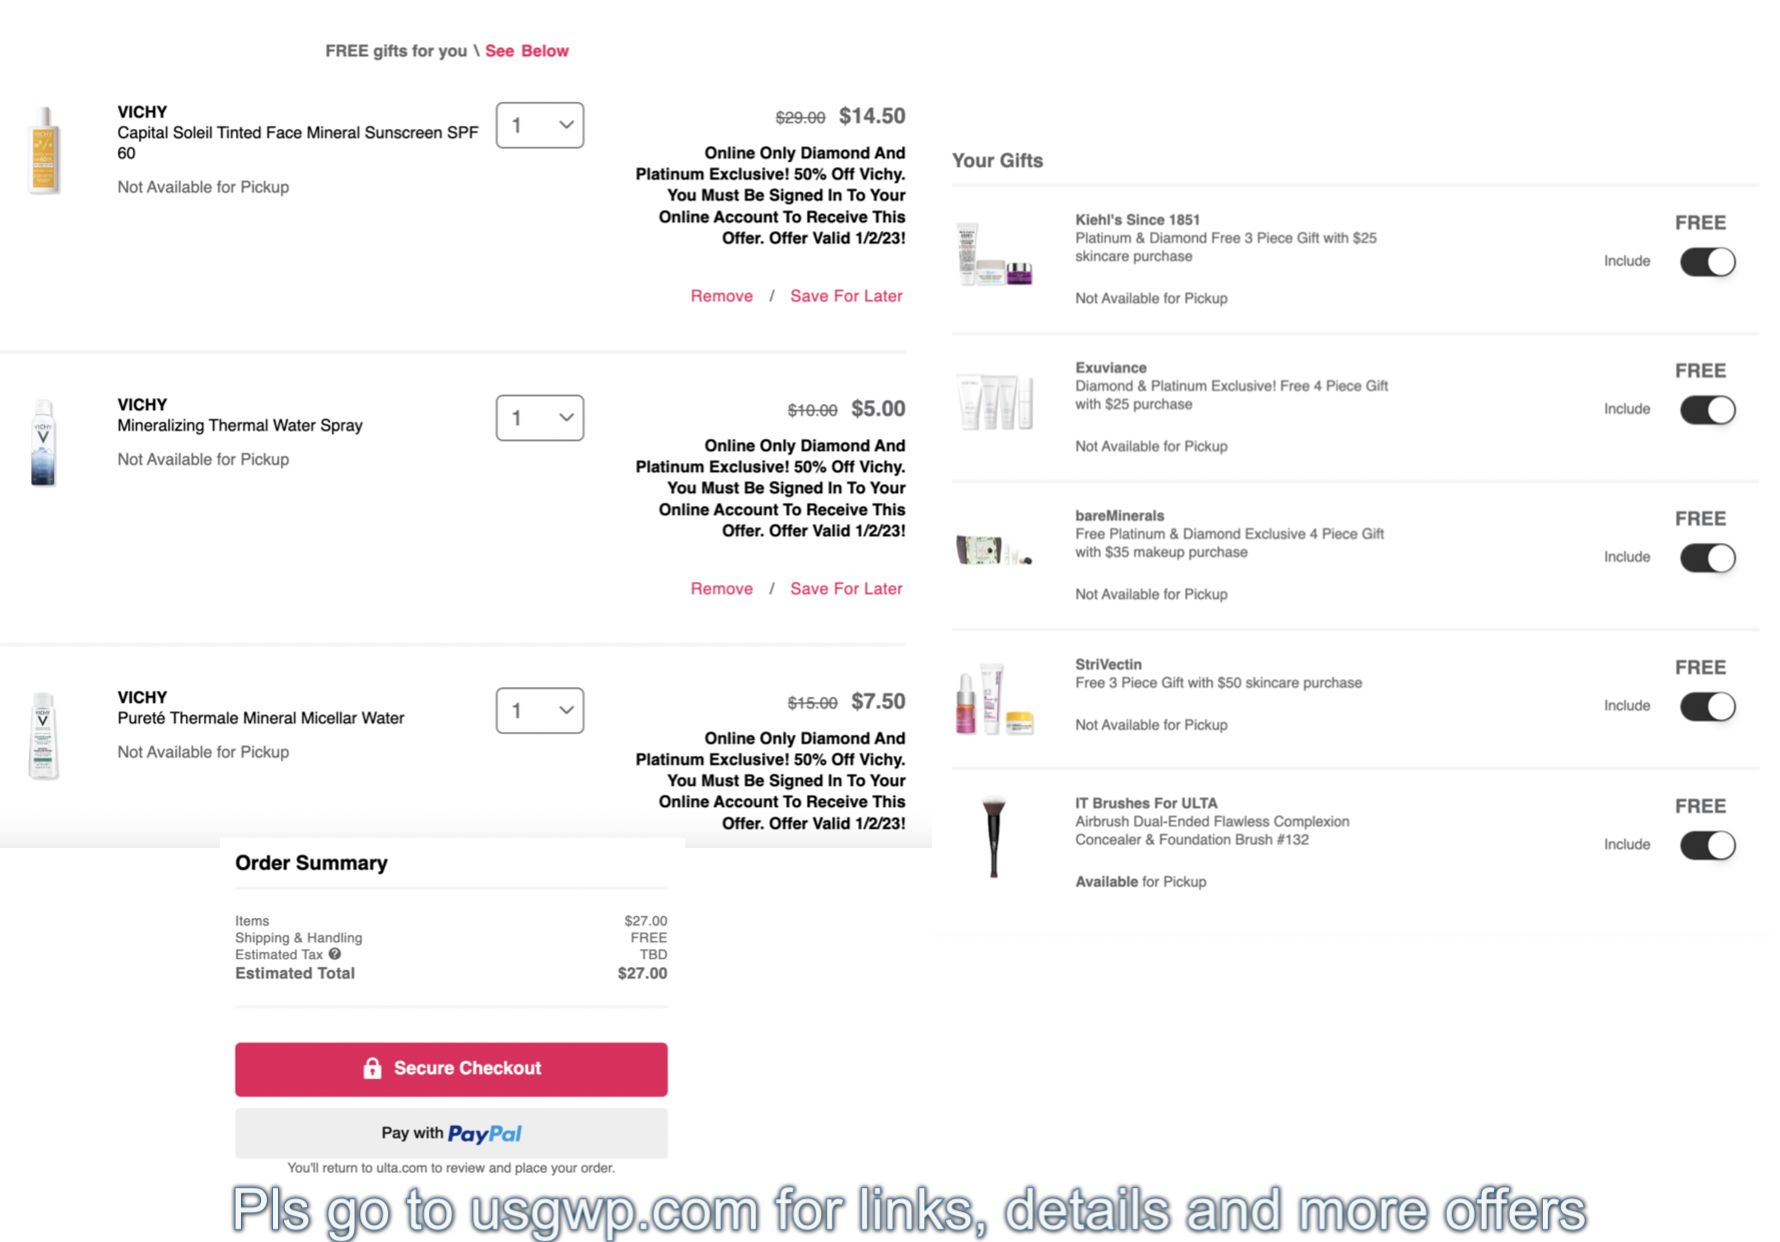Click the Estimated Tax help question icon
Screen dimensions: 1780x1242
click(335, 954)
